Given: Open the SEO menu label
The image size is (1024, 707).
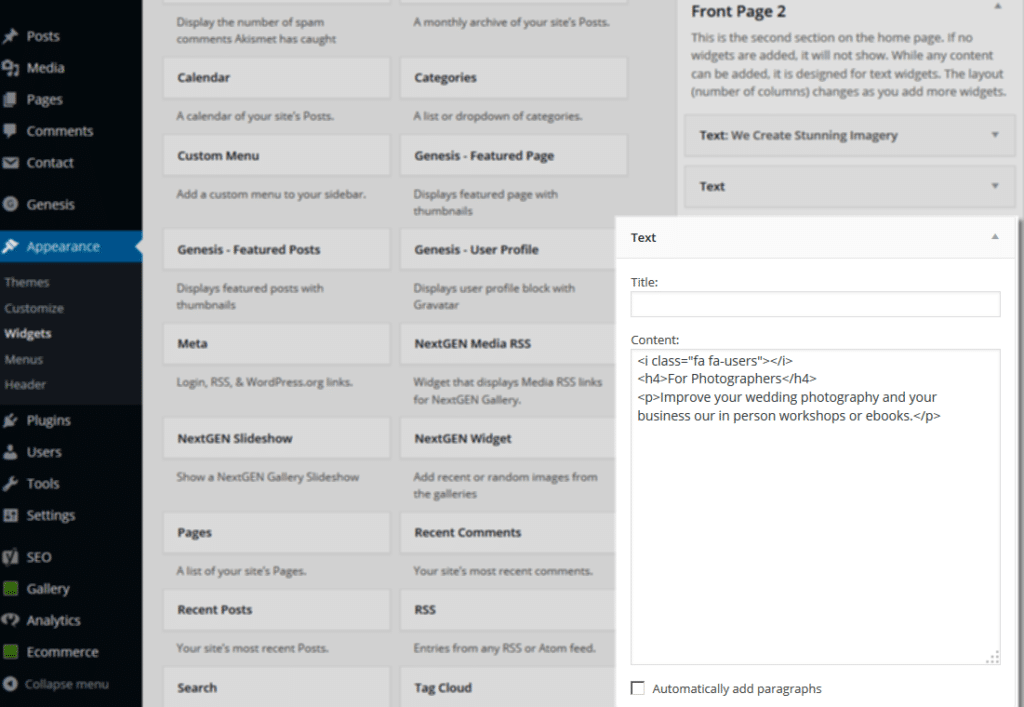Looking at the screenshot, I should click(x=39, y=557).
